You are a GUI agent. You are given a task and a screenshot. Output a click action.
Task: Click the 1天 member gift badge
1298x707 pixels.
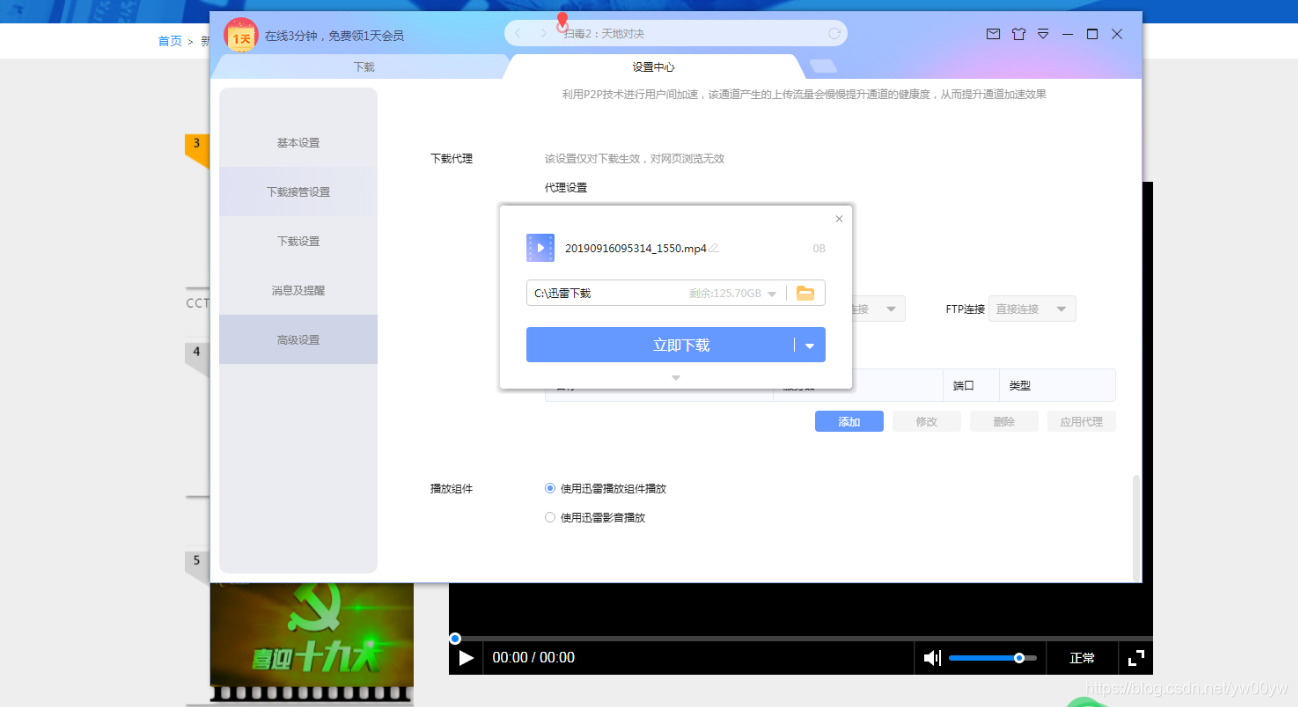click(x=241, y=36)
